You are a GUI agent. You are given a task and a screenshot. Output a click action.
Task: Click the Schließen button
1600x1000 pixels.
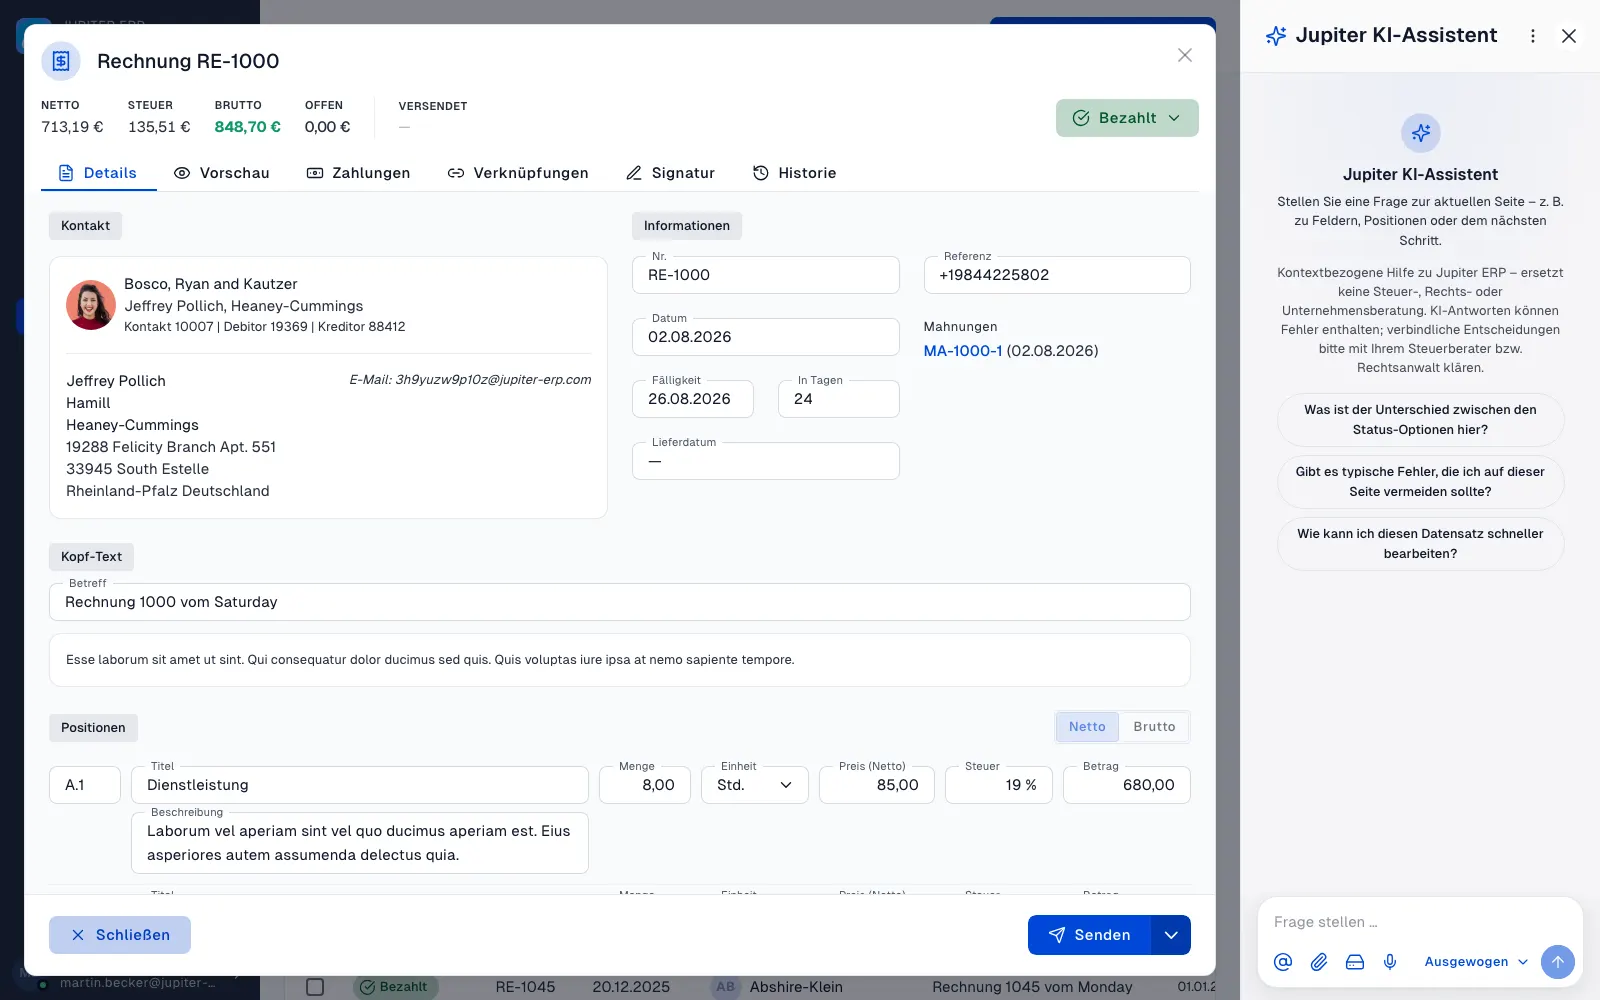coord(120,935)
